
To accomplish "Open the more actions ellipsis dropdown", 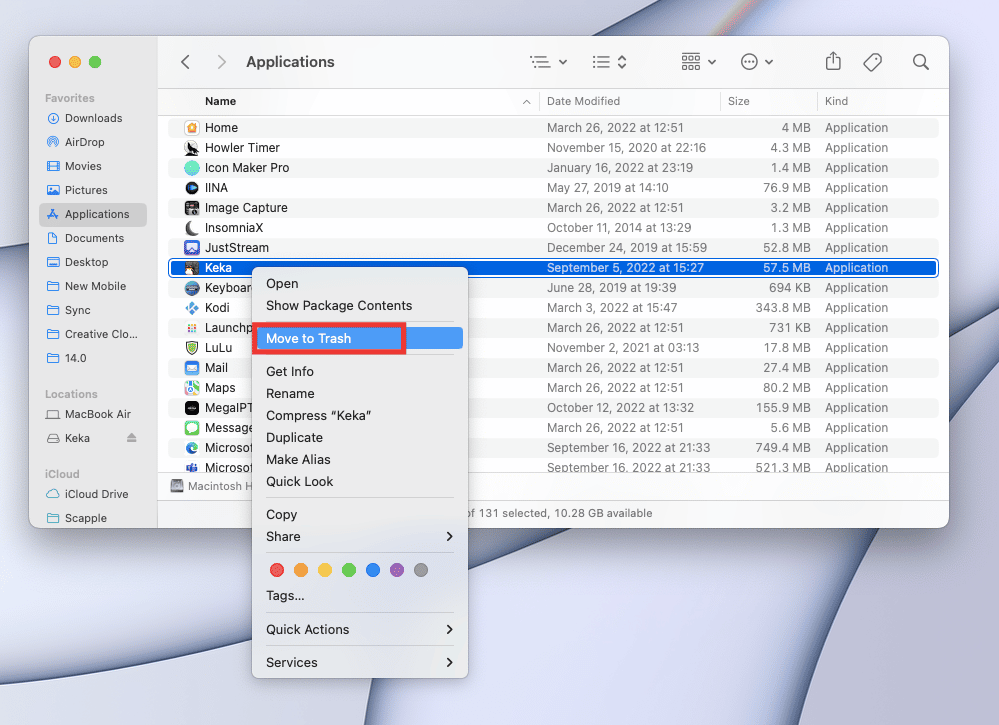I will pos(756,62).
